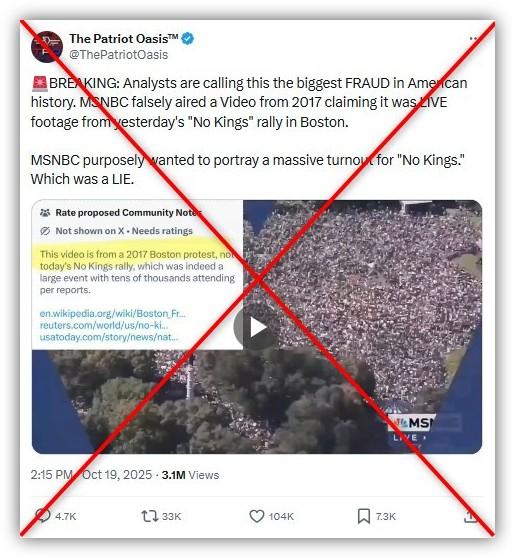
Task: Click the Community Notes people icon
Action: [45, 213]
